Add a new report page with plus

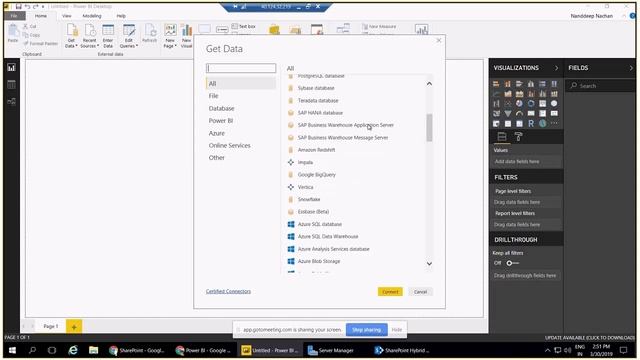pos(74,327)
